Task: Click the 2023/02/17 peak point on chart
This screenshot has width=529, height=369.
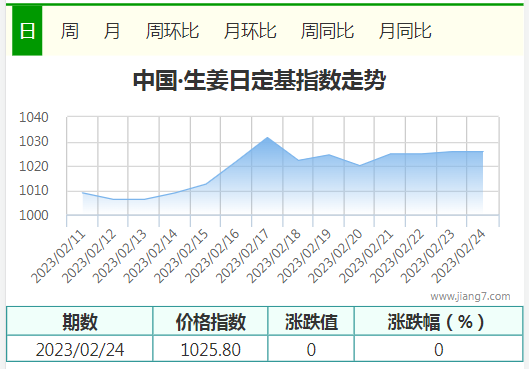Action: click(267, 137)
